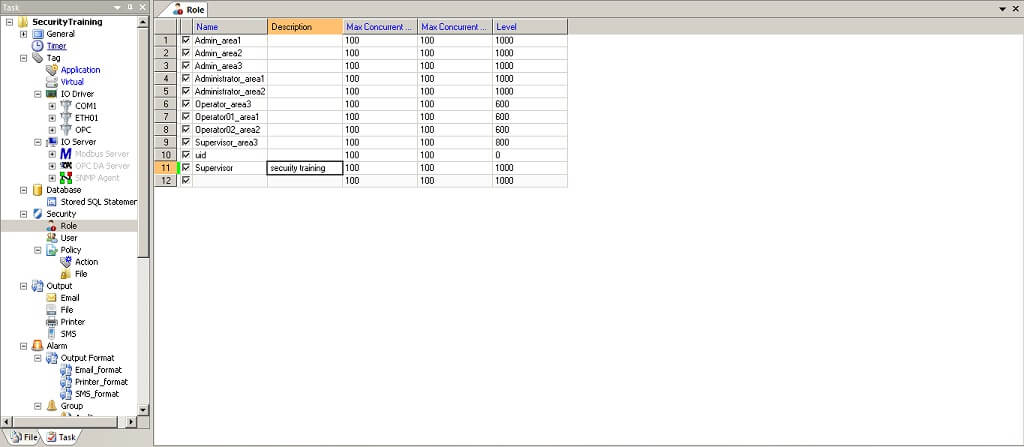Click the Email_format icon
Screen dimensions: 1024x447
tap(65, 370)
